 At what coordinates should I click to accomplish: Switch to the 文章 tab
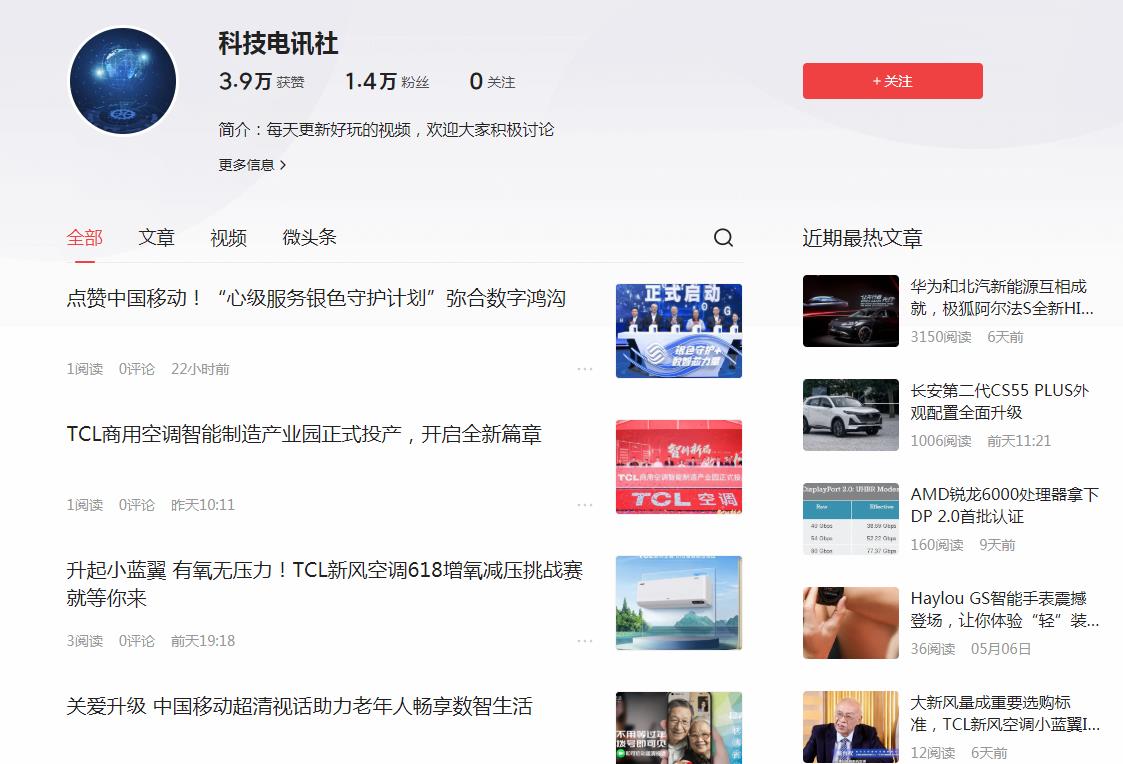pos(156,237)
